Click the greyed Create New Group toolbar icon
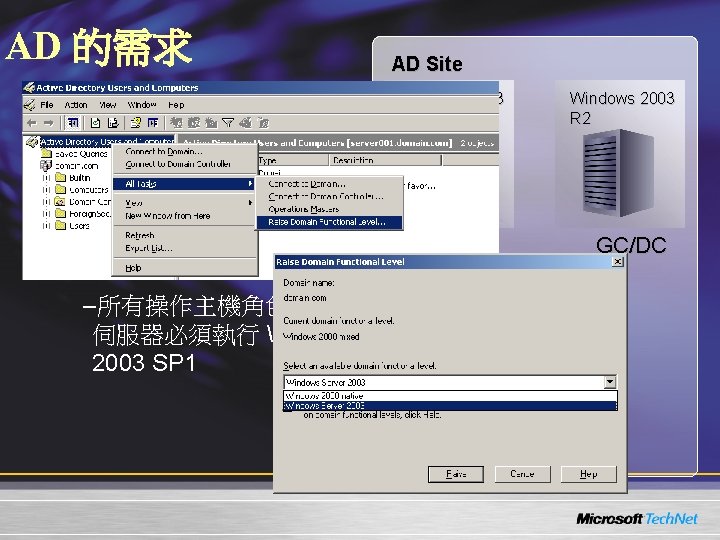The height and width of the screenshot is (540, 720). pos(194,123)
